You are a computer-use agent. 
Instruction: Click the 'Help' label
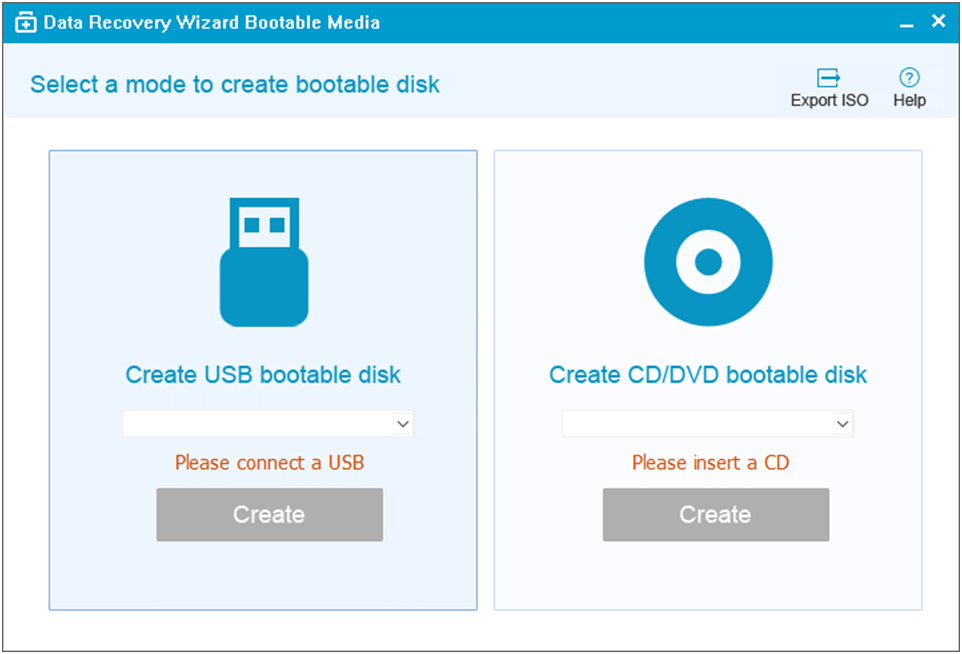pyautogui.click(x=909, y=100)
